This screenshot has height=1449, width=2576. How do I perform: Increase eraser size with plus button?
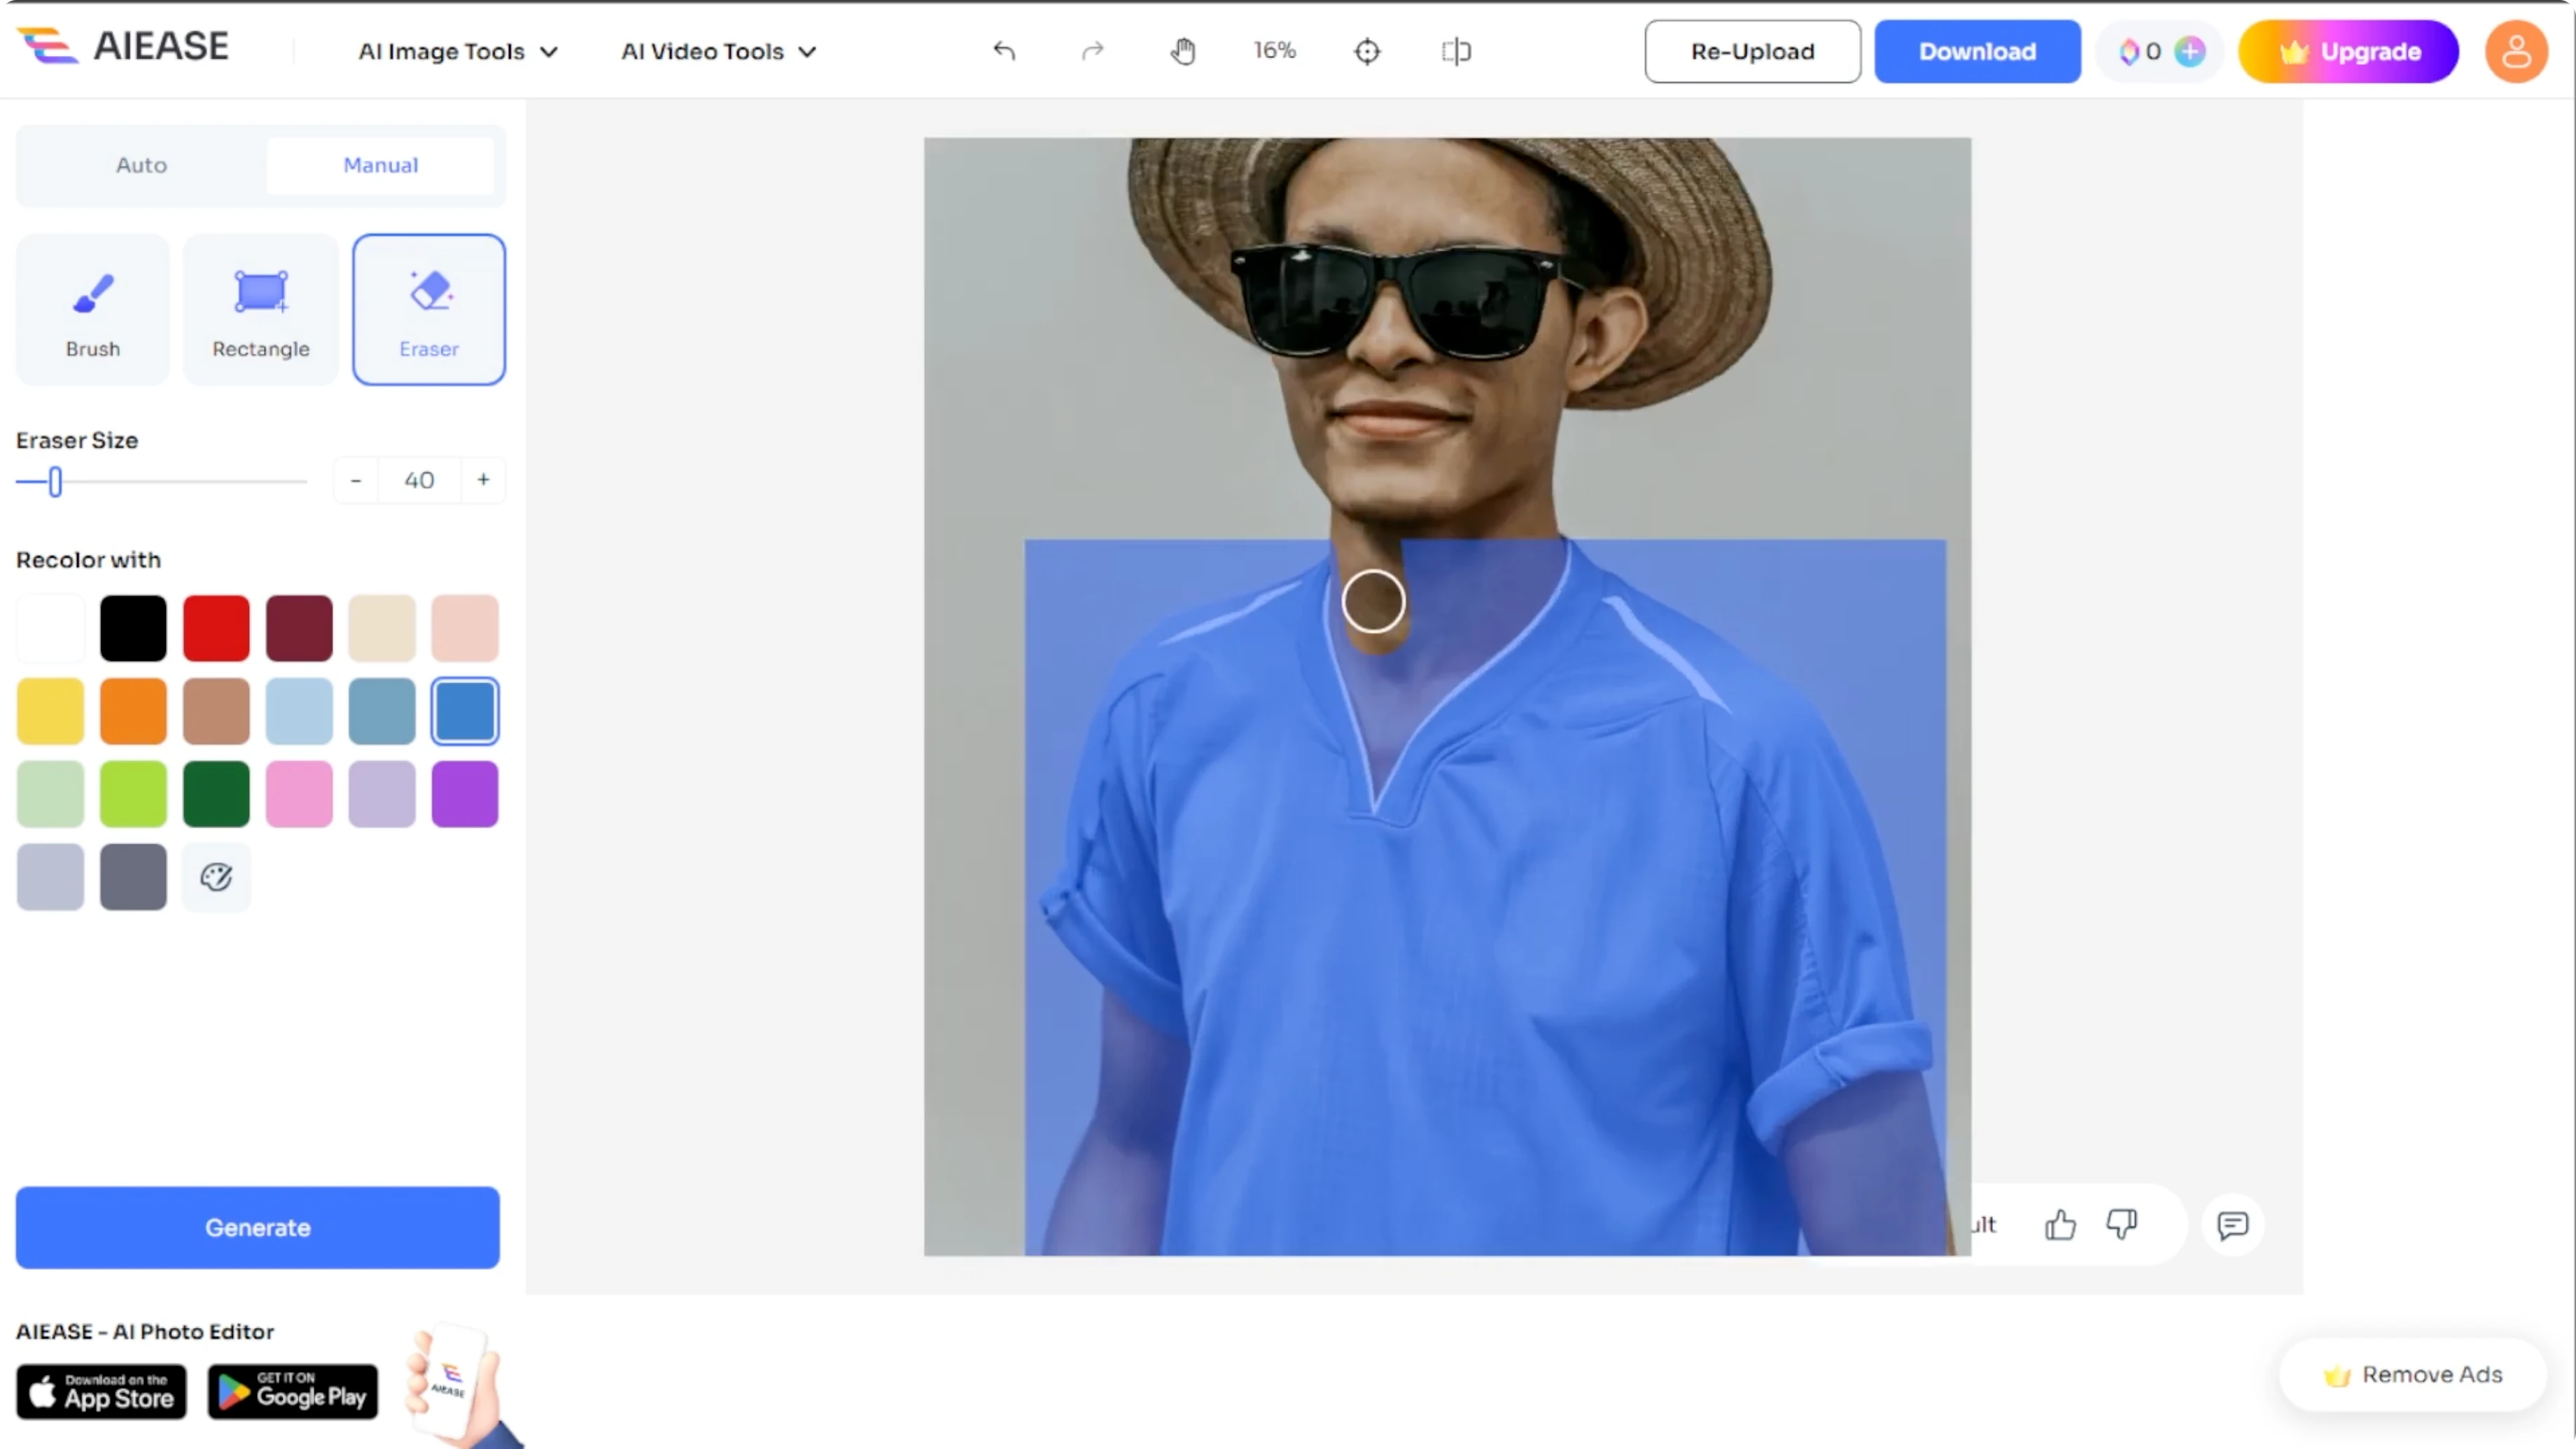(483, 480)
